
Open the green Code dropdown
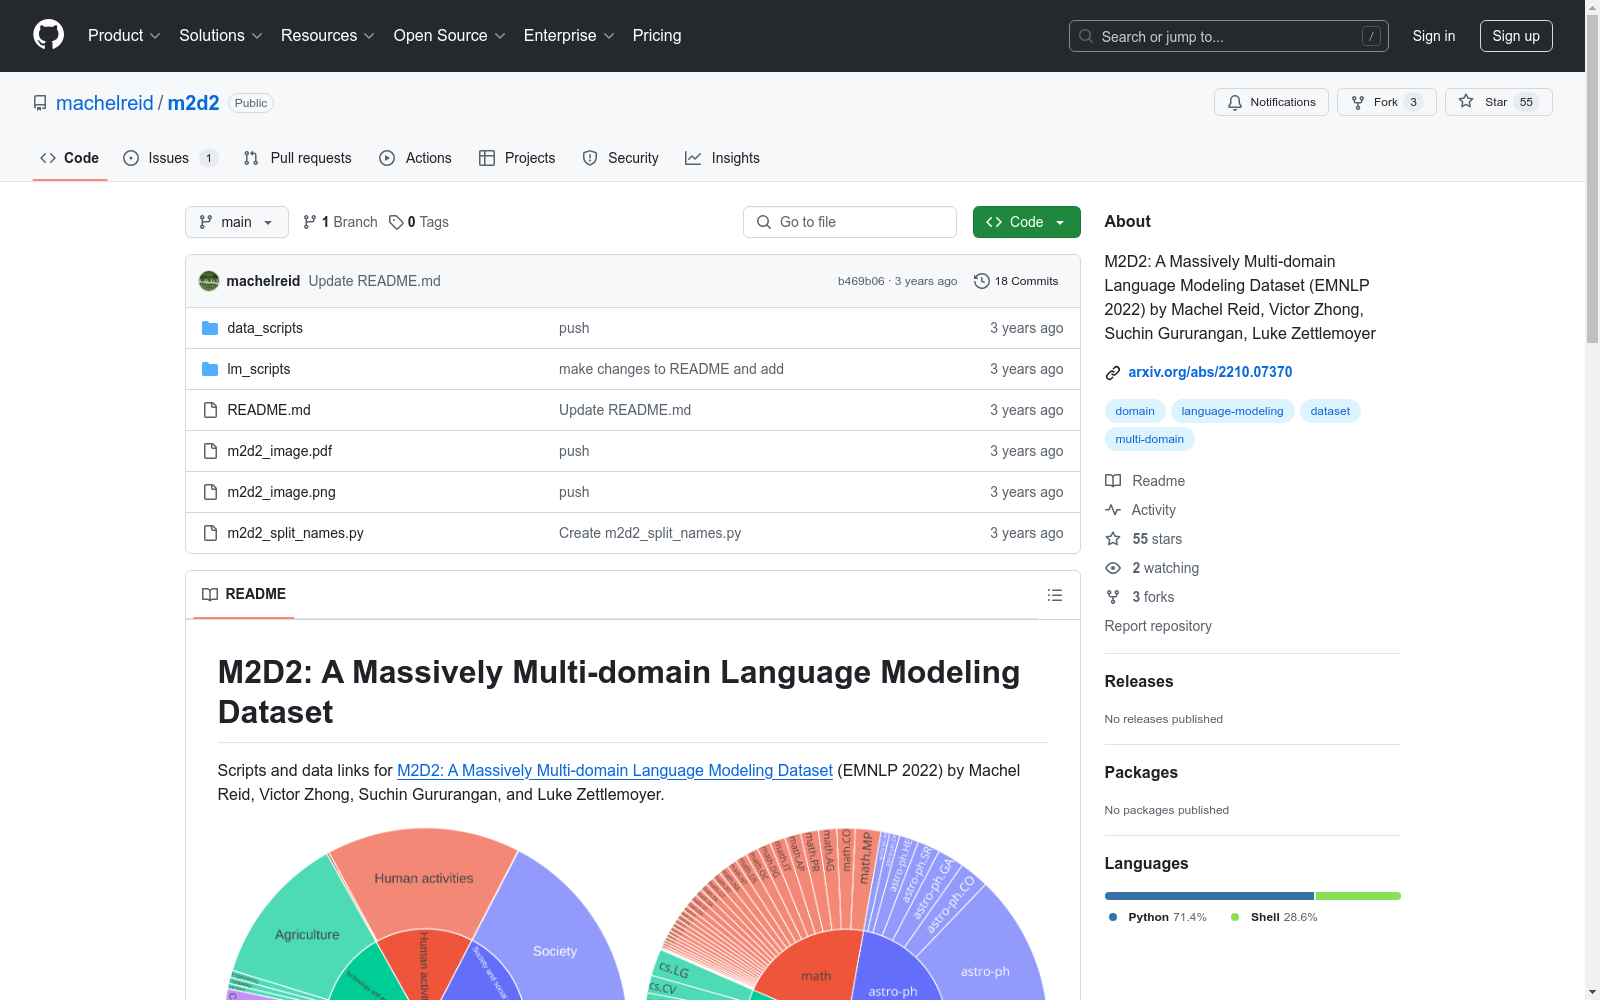coord(1026,222)
